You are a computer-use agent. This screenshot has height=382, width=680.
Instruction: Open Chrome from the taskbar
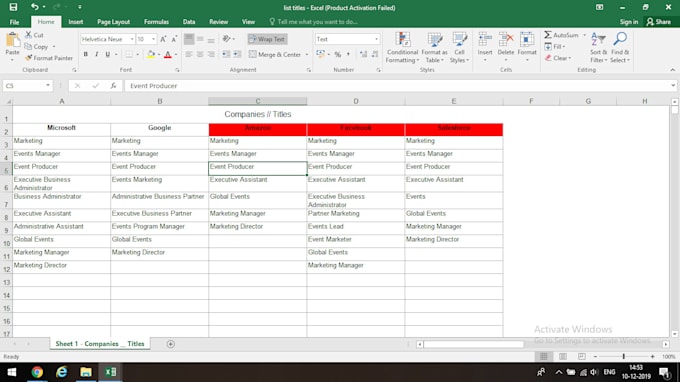37,372
